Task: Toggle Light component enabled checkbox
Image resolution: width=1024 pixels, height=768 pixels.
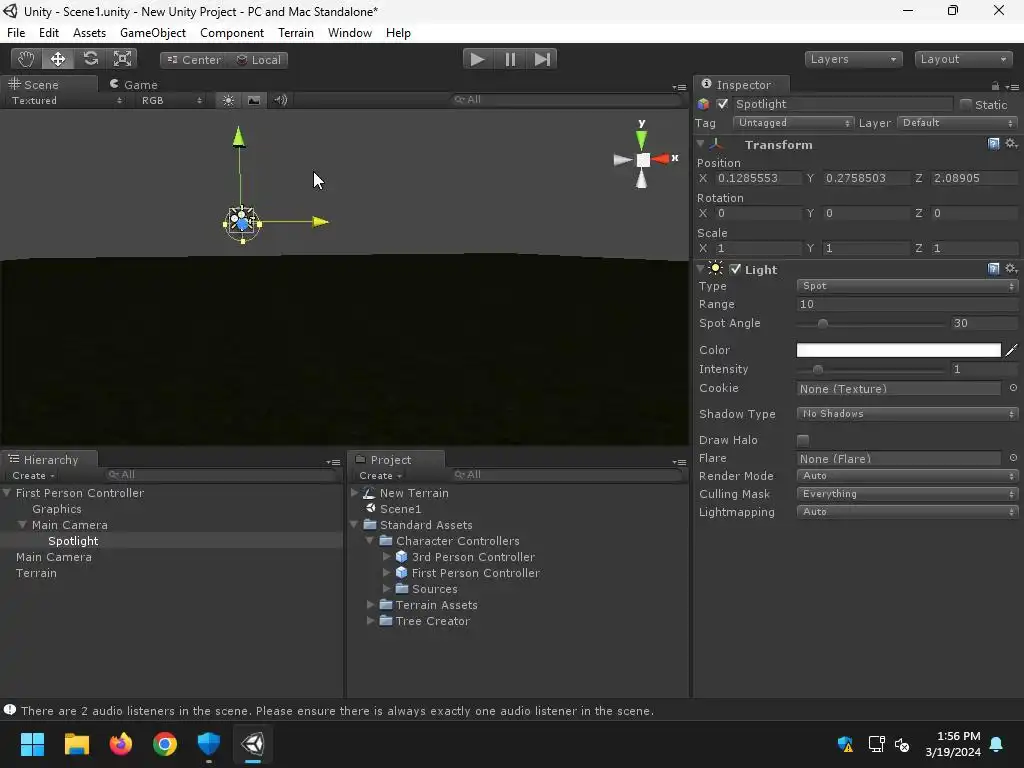Action: coord(735,268)
